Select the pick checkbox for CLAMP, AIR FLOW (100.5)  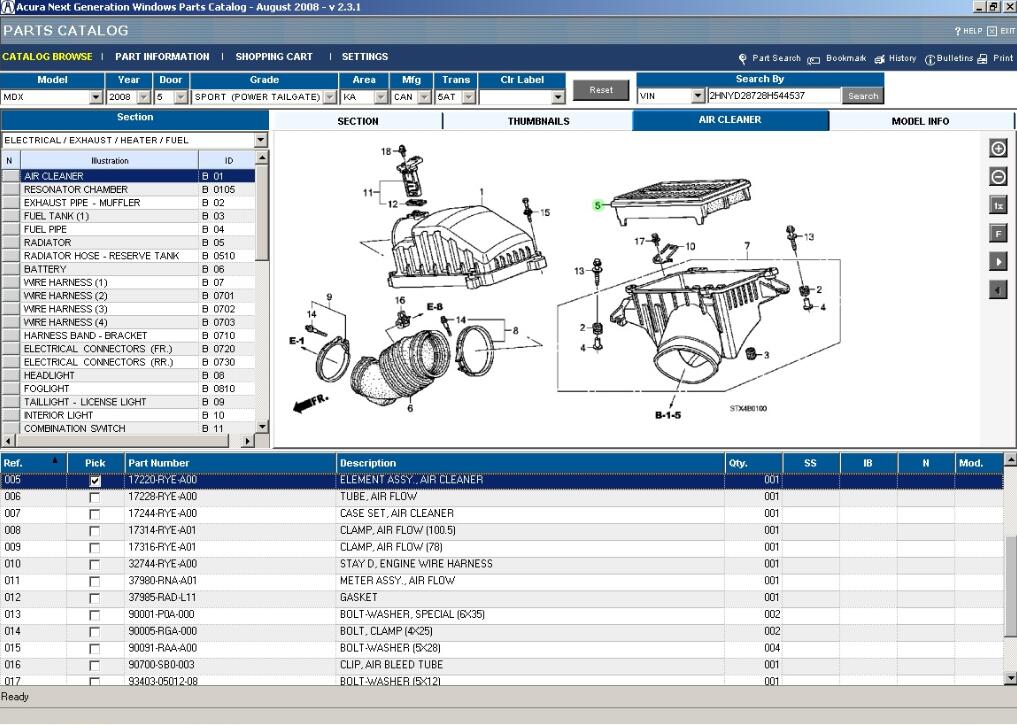coord(95,531)
